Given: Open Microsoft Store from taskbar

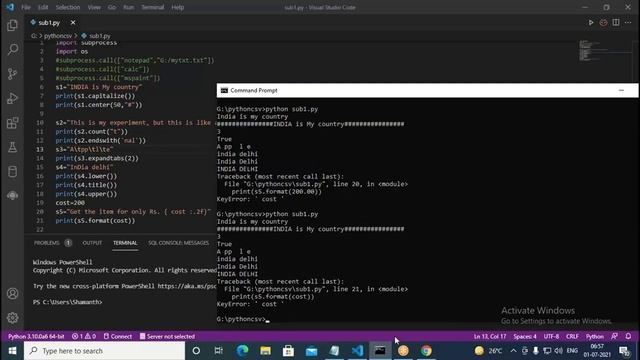Looking at the screenshot, I should click(288, 351).
